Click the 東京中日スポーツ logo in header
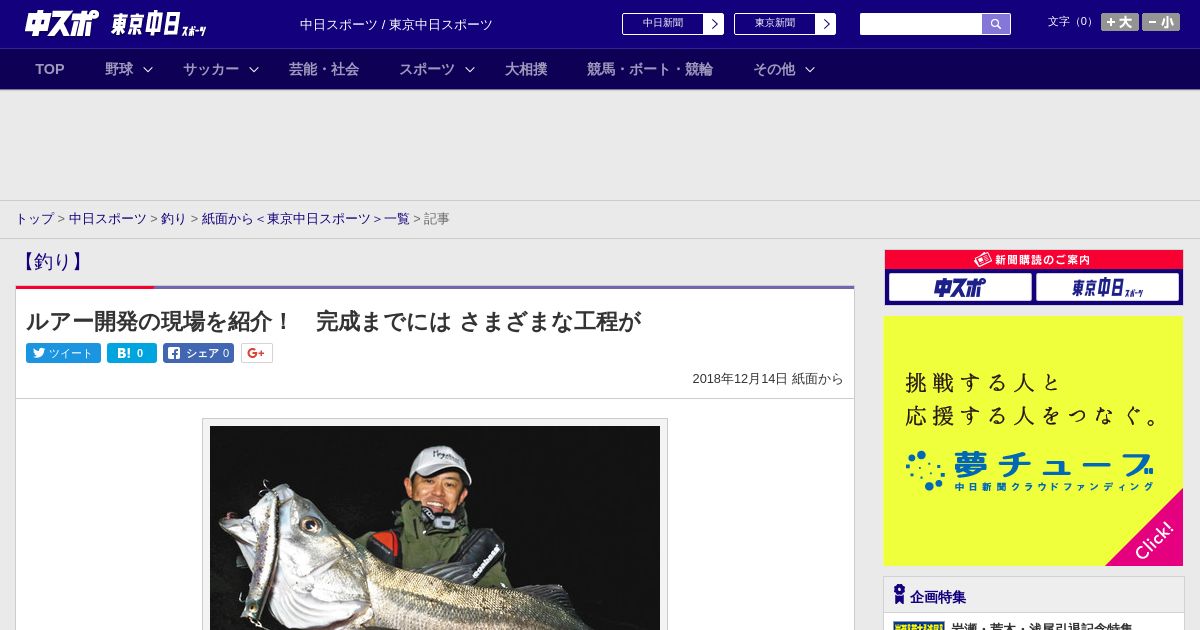Image resolution: width=1200 pixels, height=630 pixels. click(158, 24)
